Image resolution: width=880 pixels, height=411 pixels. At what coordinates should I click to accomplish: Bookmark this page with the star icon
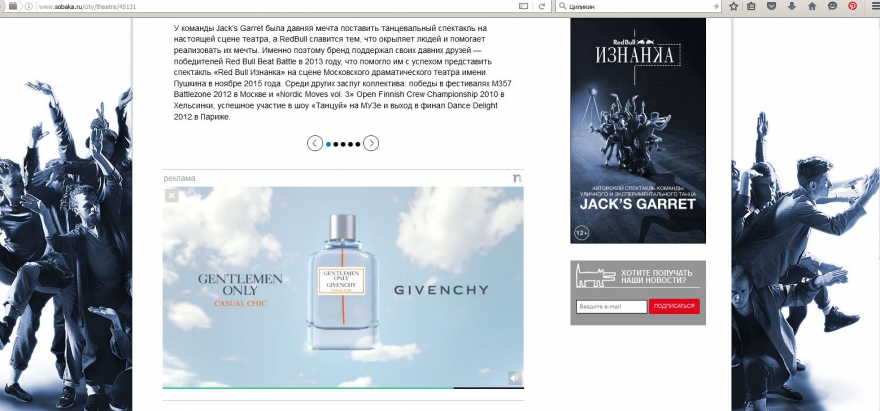(734, 6)
